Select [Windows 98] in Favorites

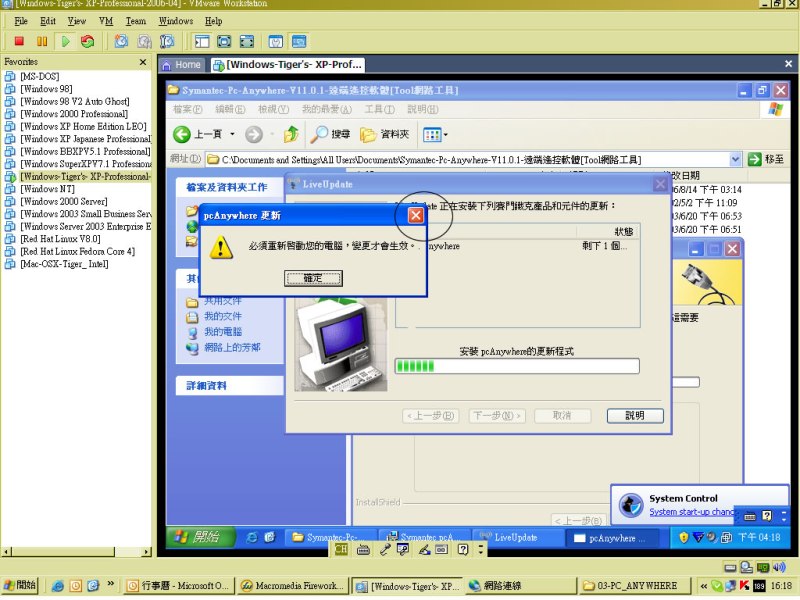[x=46, y=89]
